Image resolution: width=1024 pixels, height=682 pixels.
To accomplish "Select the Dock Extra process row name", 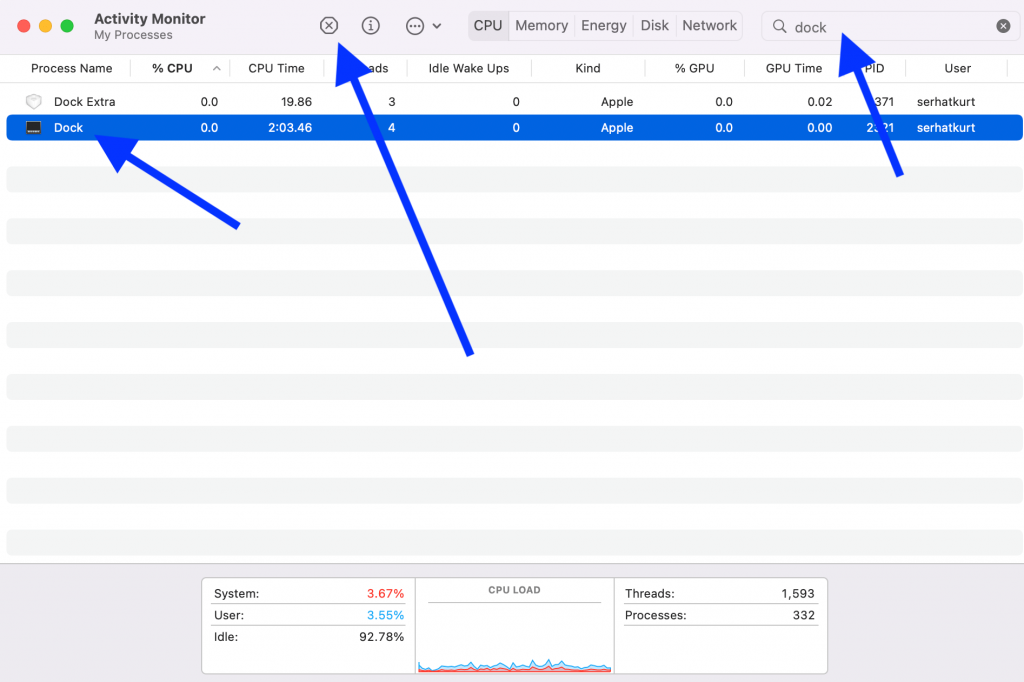I will click(84, 101).
